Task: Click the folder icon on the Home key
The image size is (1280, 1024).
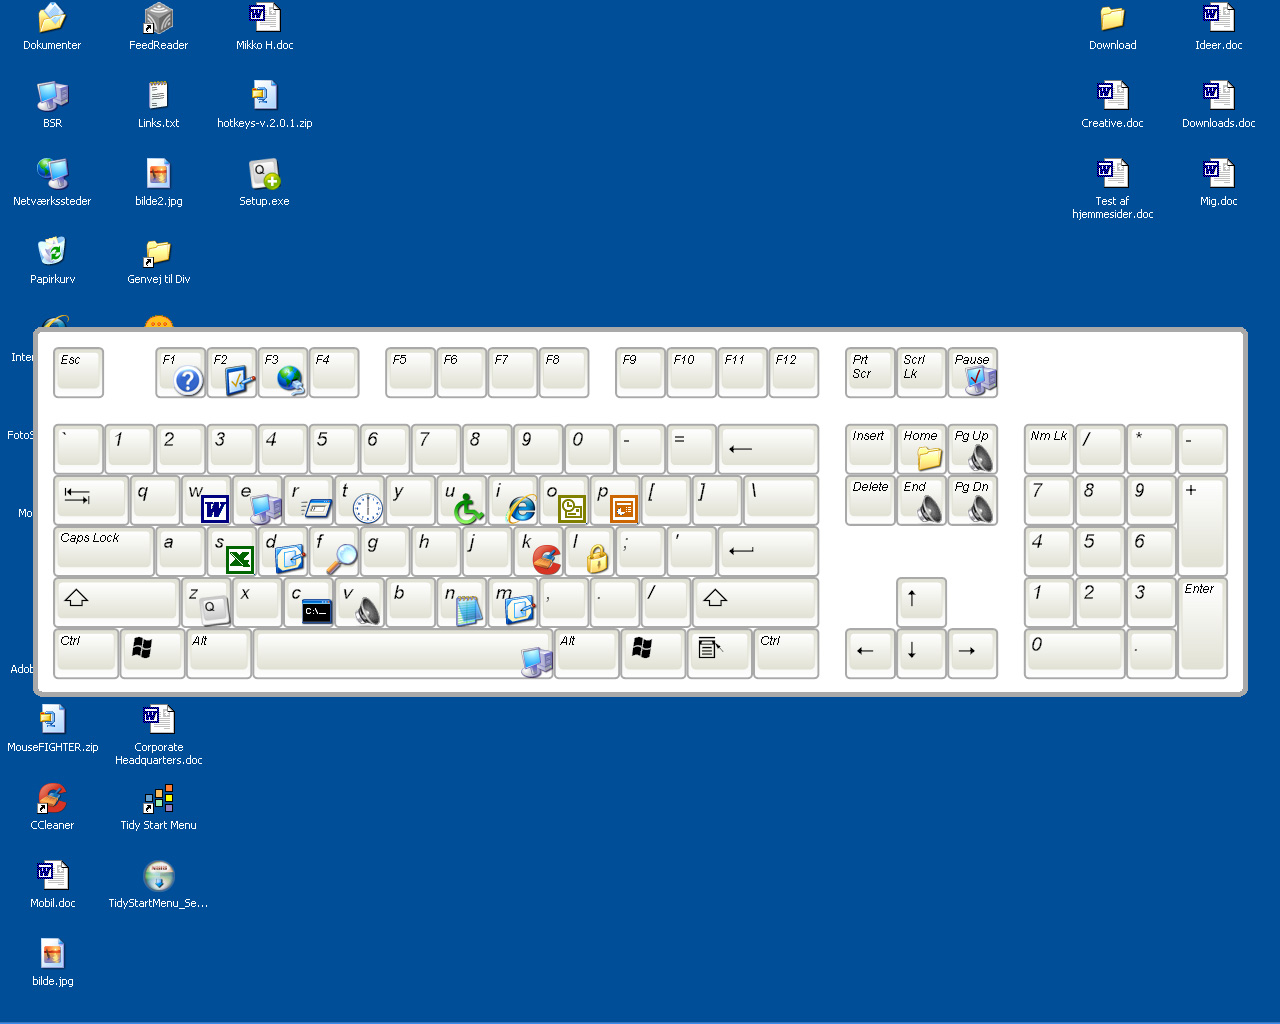Action: click(929, 458)
